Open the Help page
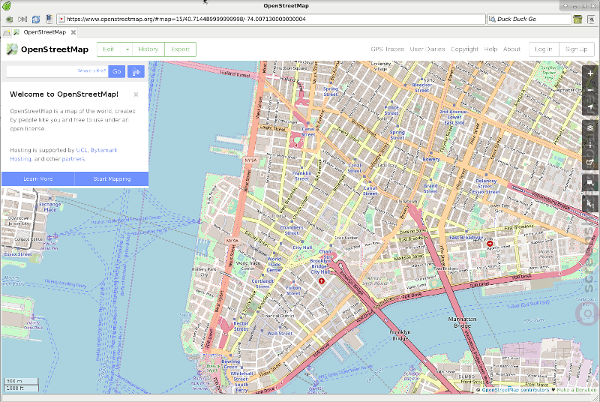 491,49
